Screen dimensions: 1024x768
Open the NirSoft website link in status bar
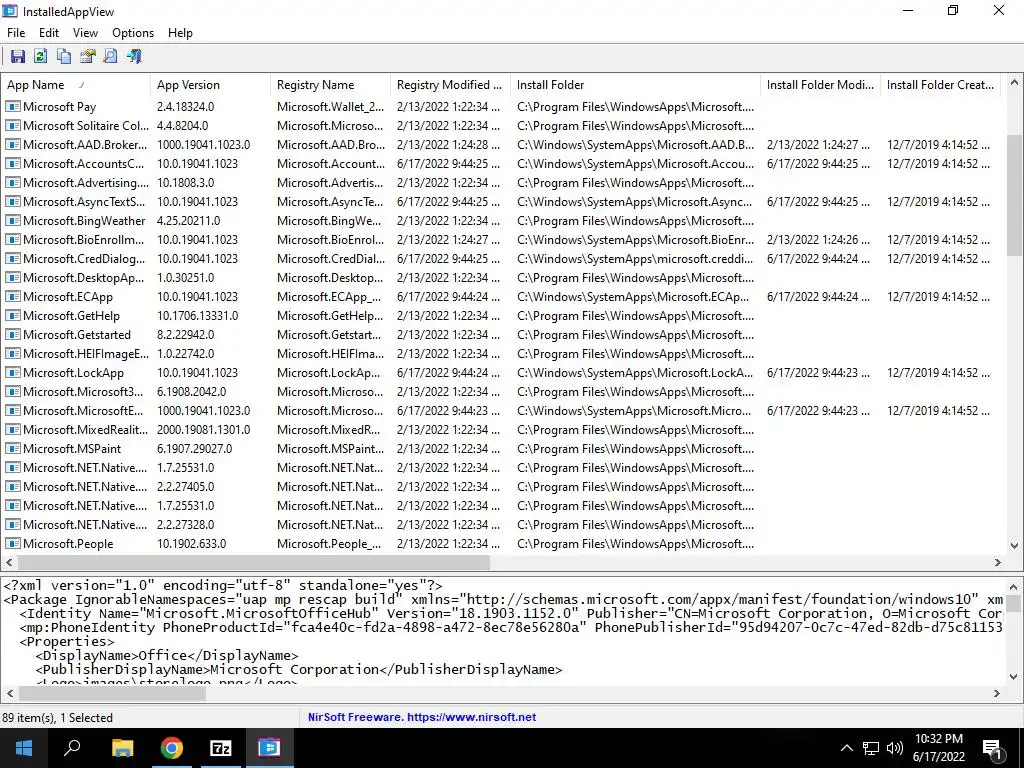point(421,717)
